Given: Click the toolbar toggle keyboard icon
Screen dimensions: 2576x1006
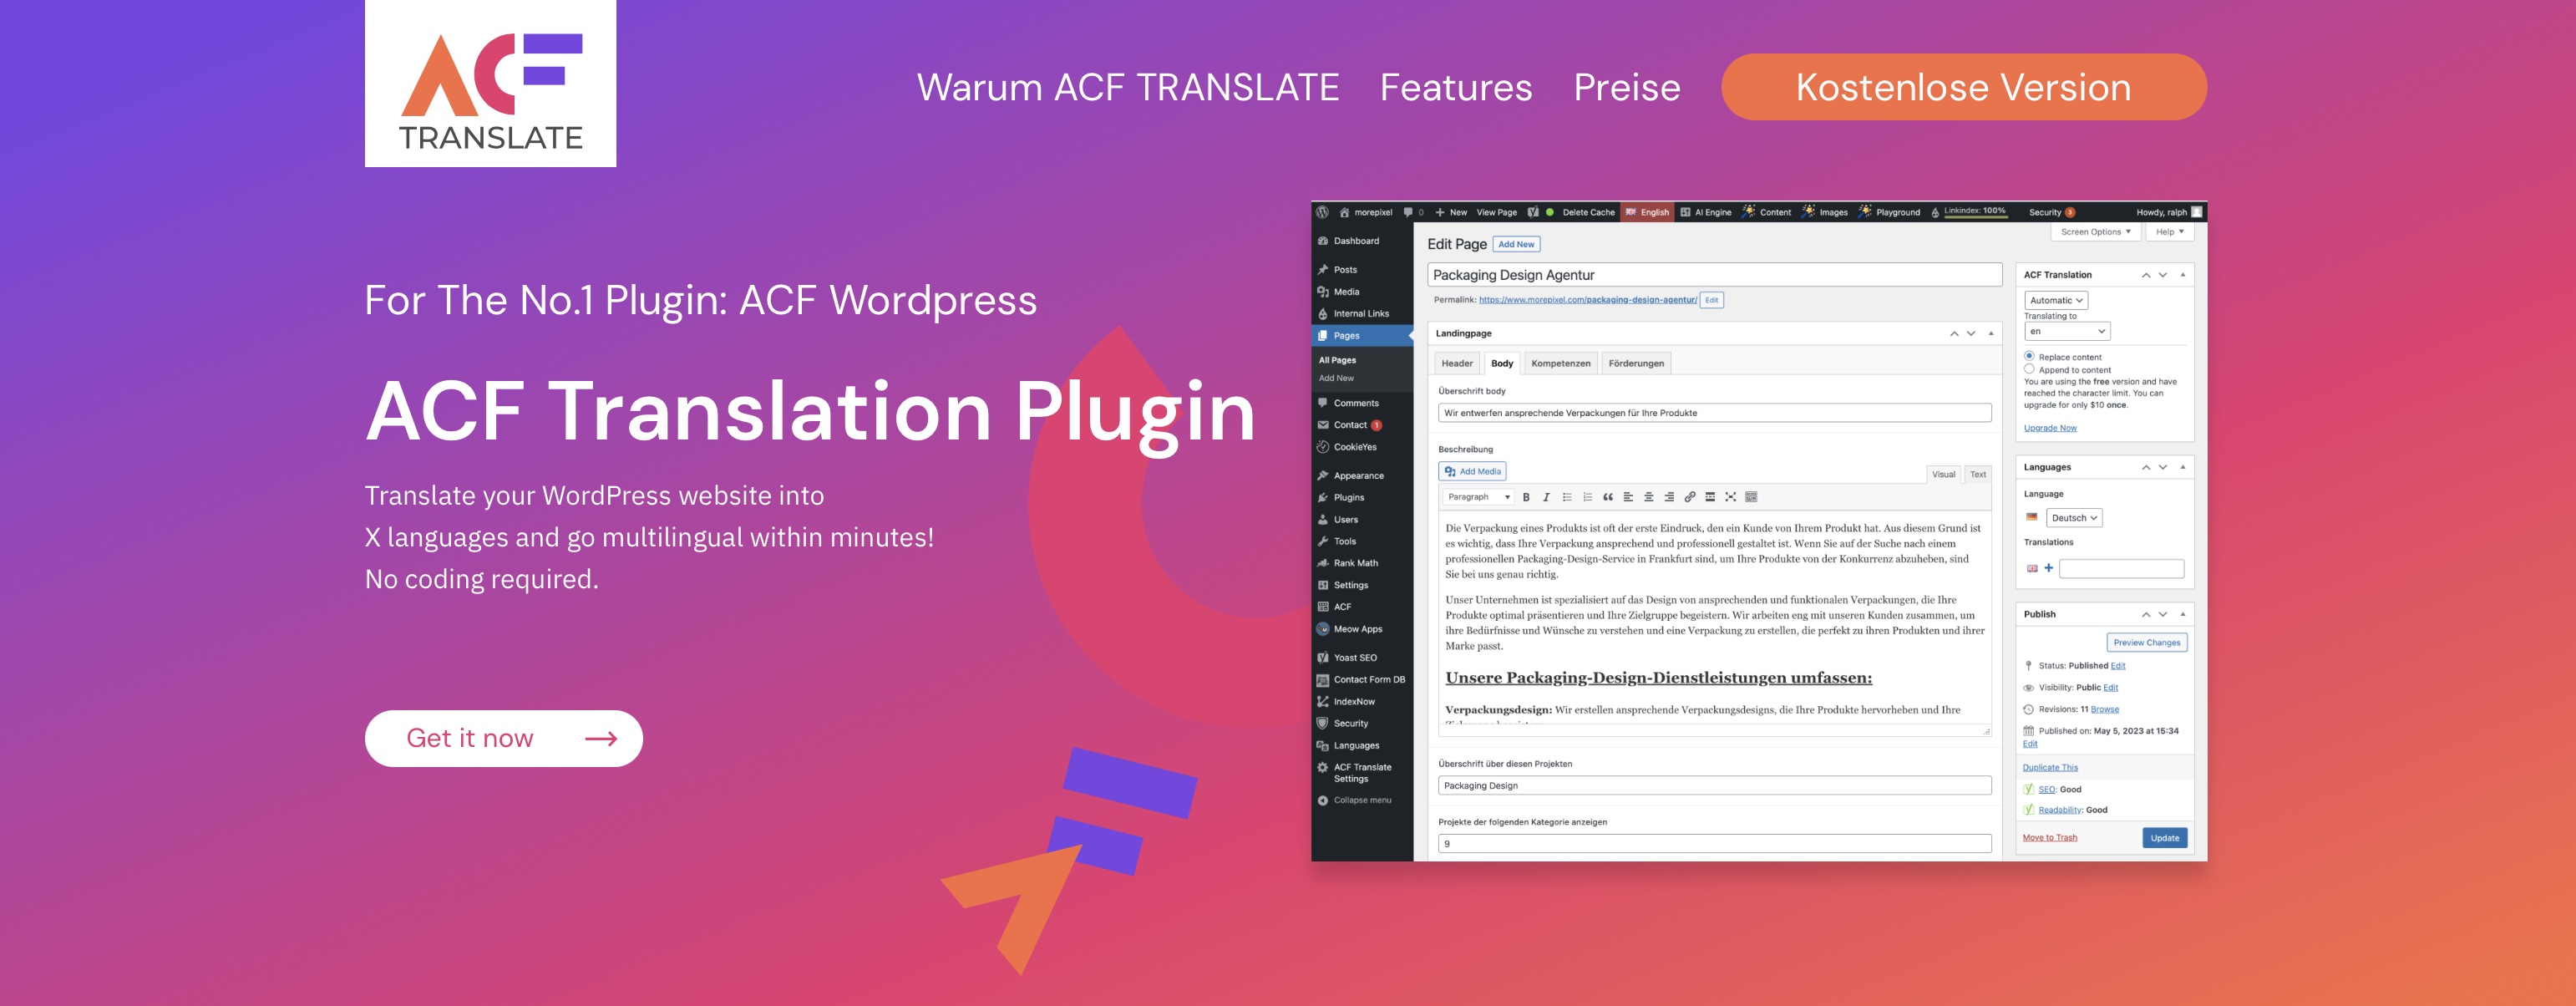Looking at the screenshot, I should tap(1751, 497).
